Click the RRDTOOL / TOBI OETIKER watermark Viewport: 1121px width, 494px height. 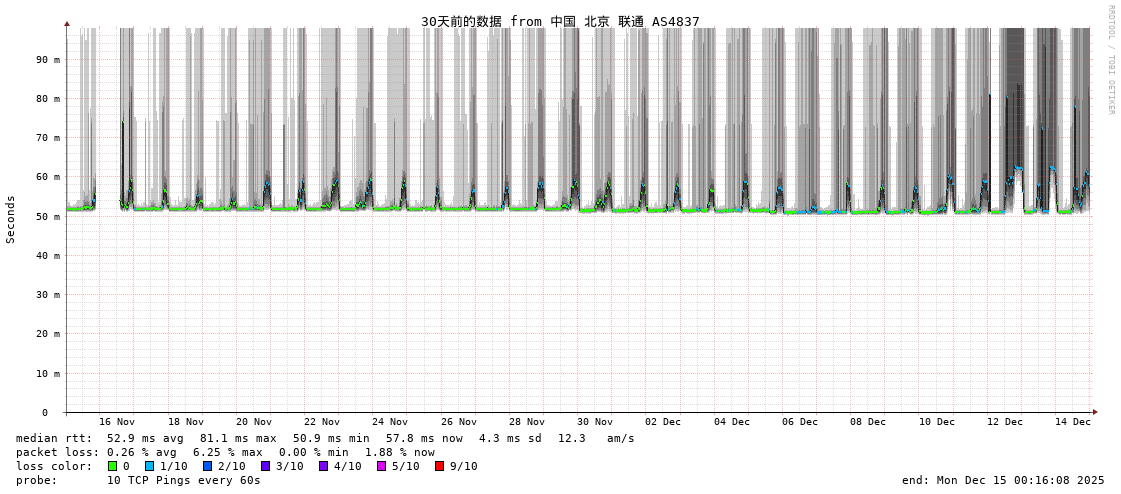1110,60
